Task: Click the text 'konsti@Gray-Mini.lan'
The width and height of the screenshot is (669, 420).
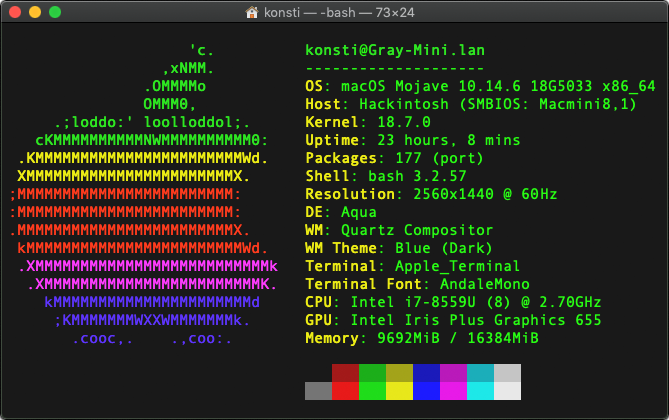Action: [x=395, y=50]
